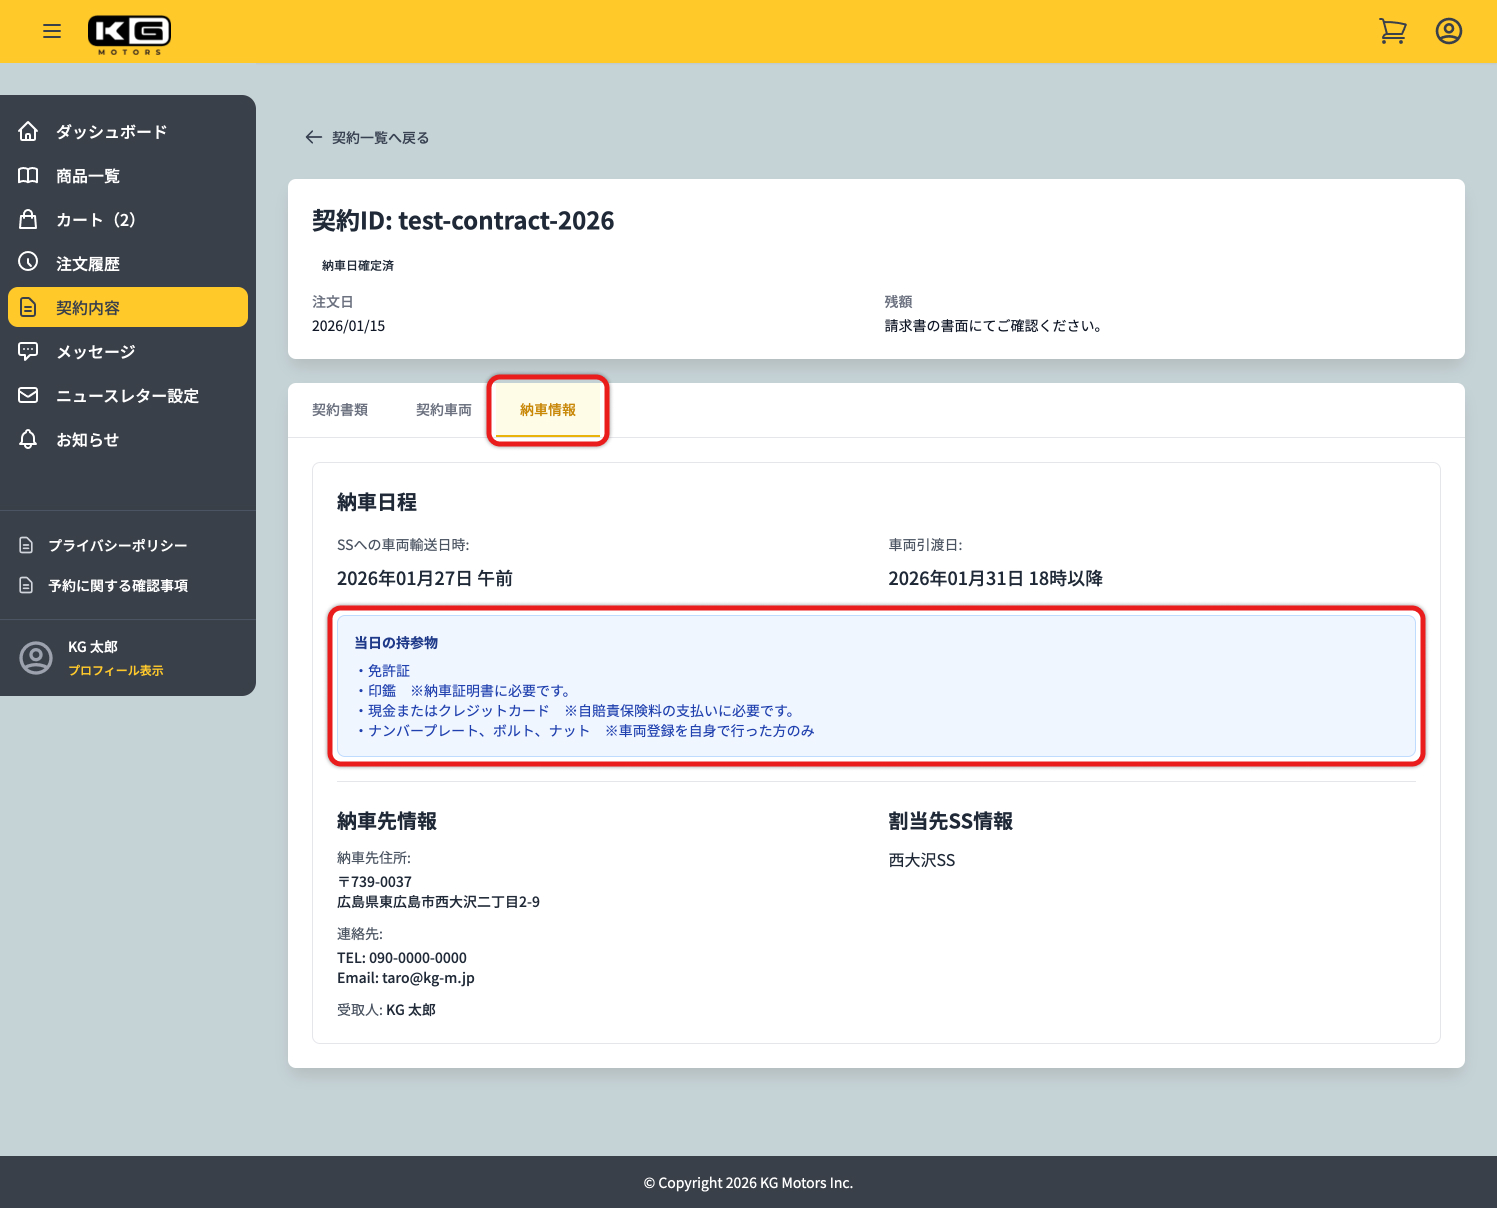Open プロフィール表示 link
Viewport: 1497px width, 1208px height.
[116, 671]
